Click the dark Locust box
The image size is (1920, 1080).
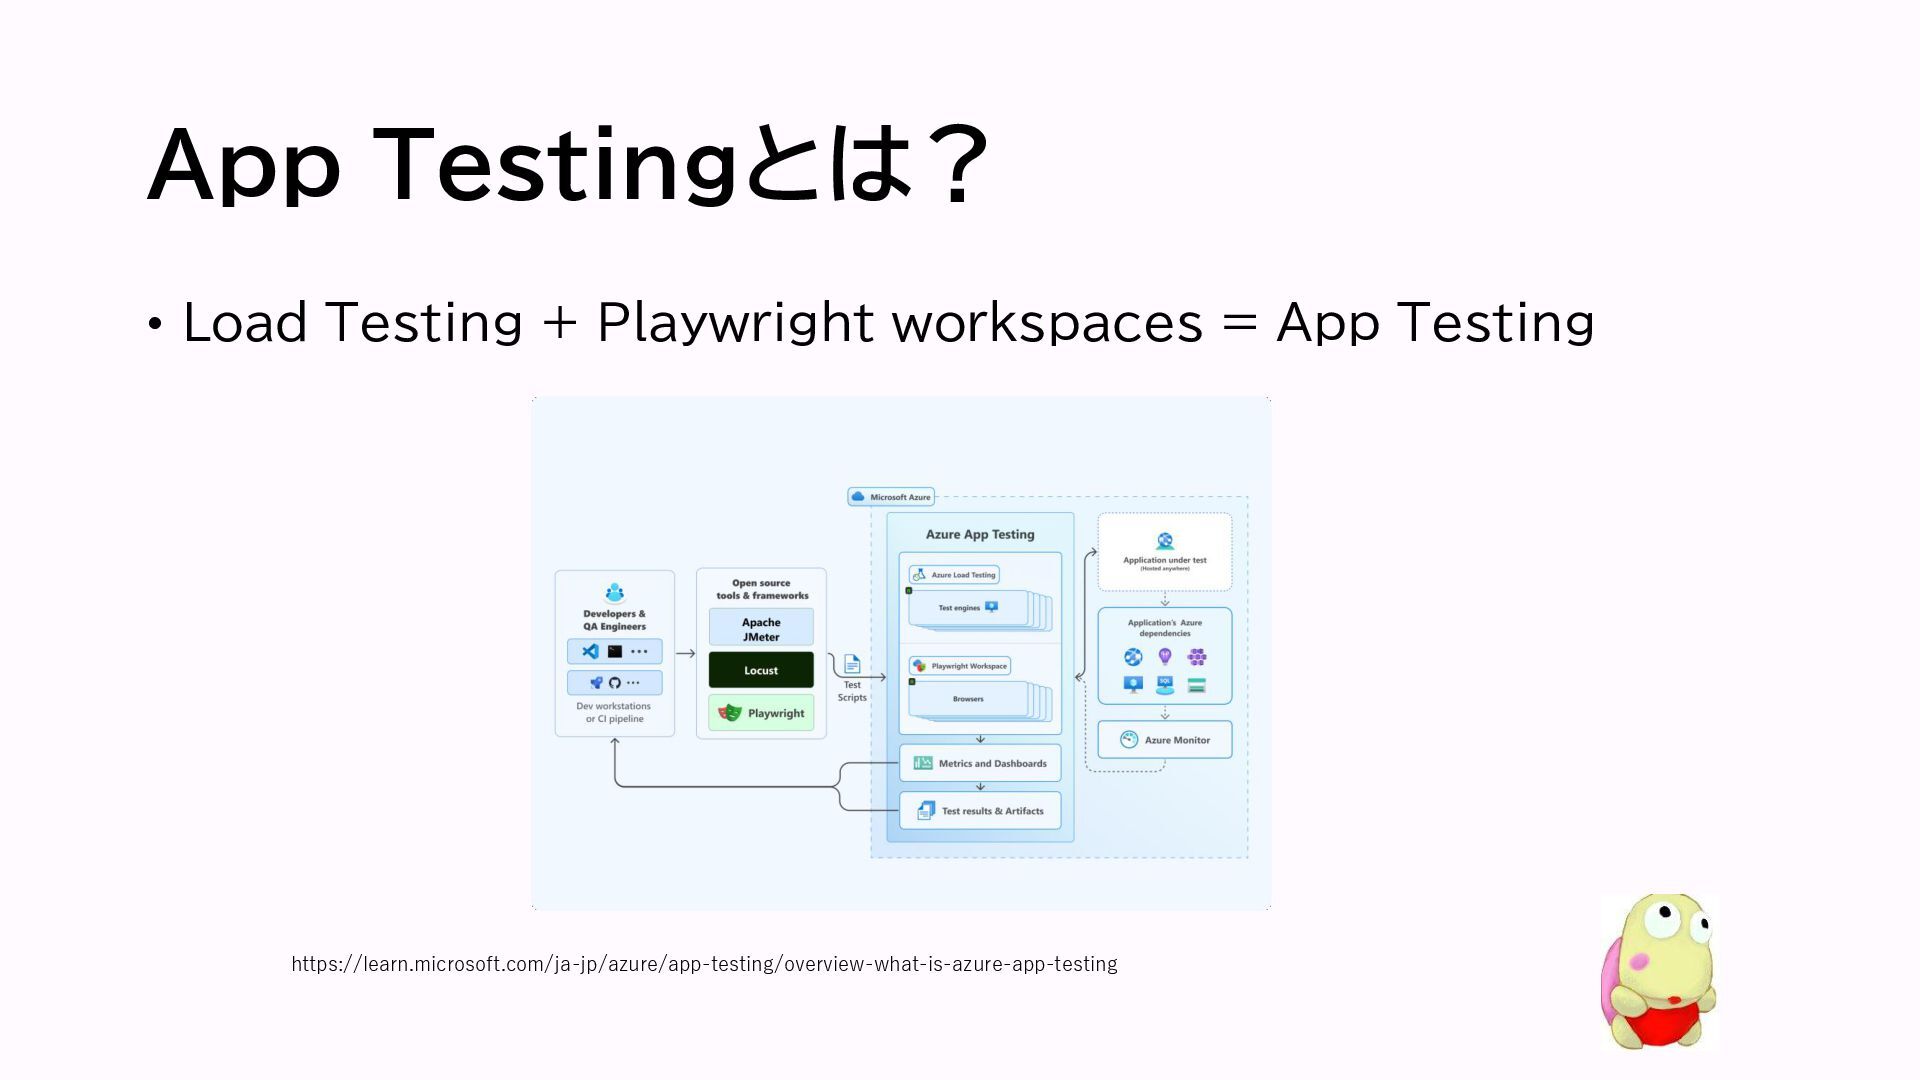click(x=761, y=670)
